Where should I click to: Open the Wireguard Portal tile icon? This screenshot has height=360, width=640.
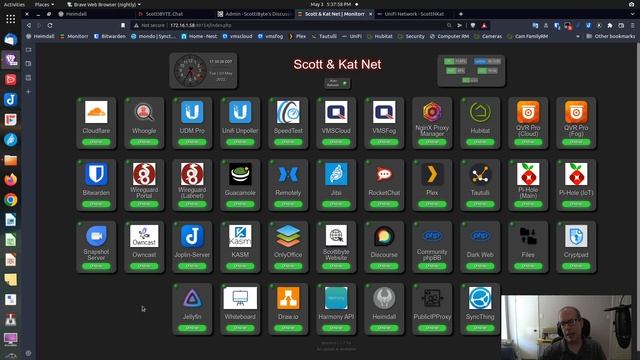tap(144, 174)
